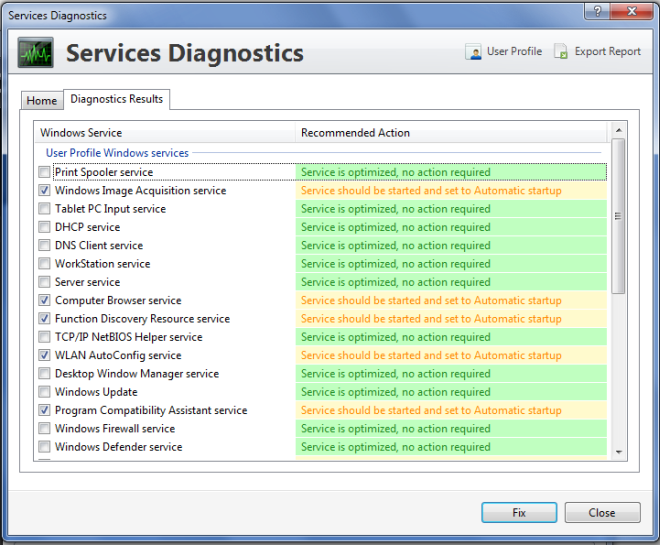This screenshot has height=545, width=660.
Task: Click the scrollbar up arrow
Action: 618,130
